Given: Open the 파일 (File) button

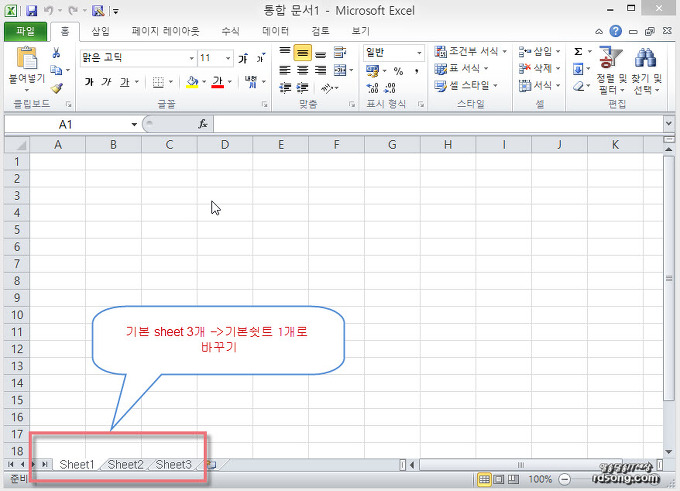Looking at the screenshot, I should (25, 31).
